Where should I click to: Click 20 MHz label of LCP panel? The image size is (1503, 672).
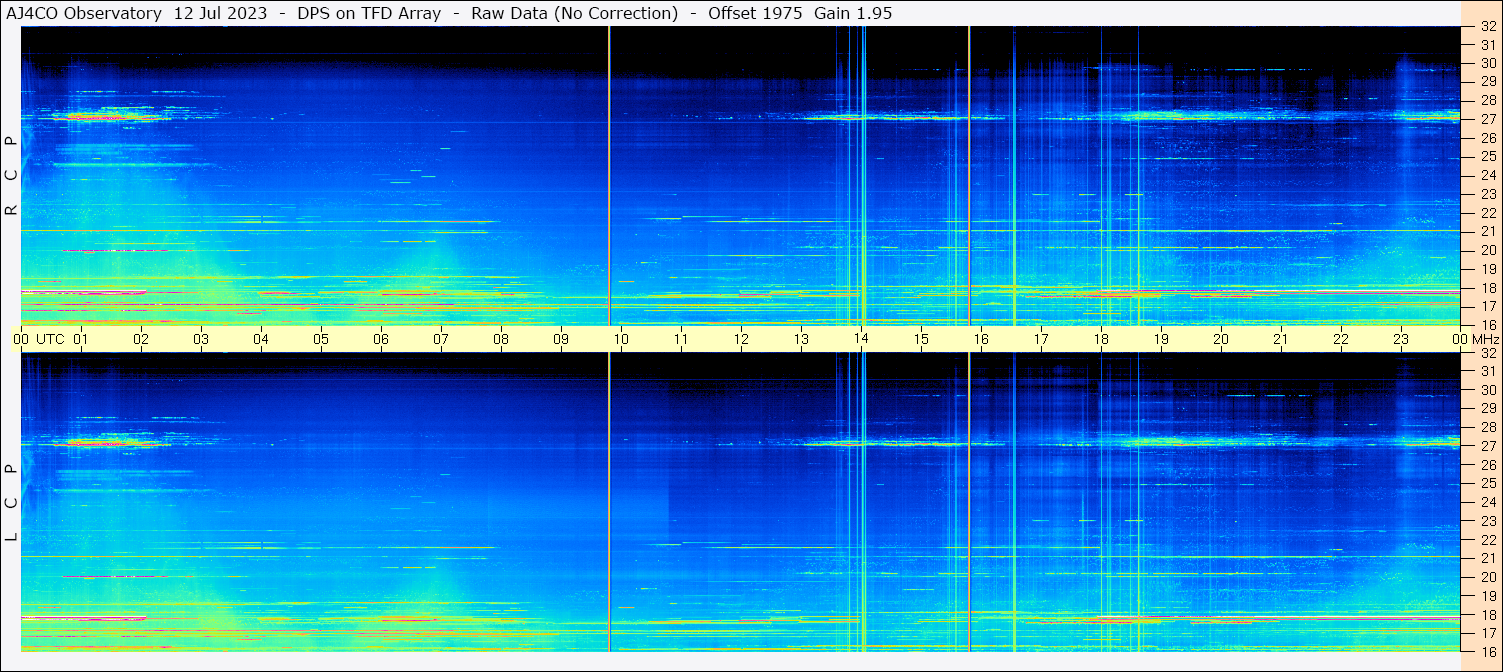[1488, 577]
